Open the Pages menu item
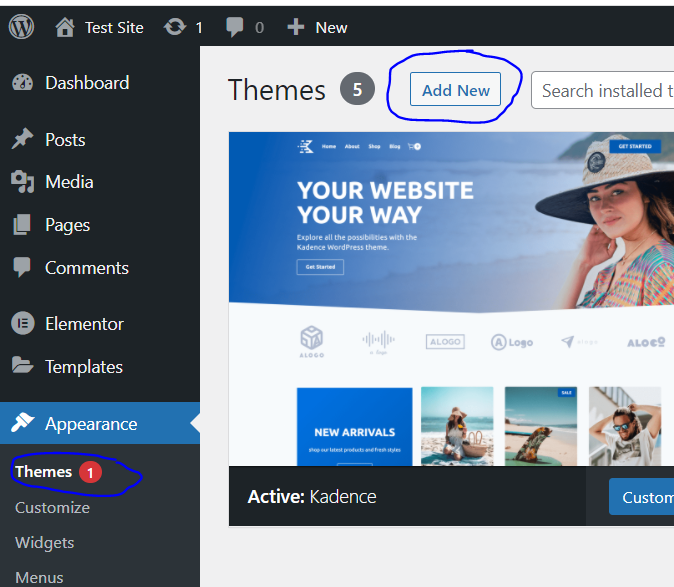Image resolution: width=674 pixels, height=587 pixels. 67,226
